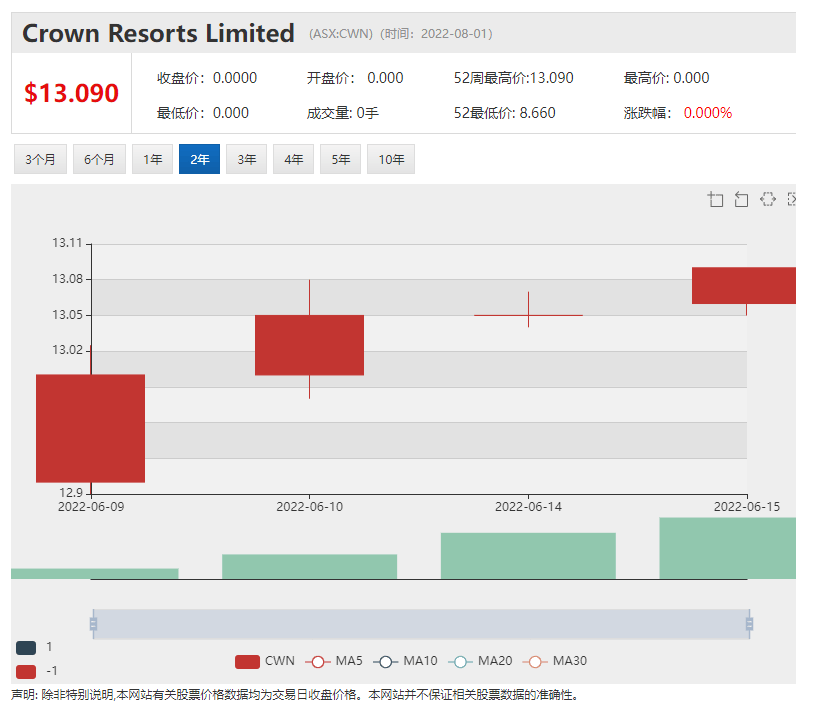
Task: Click the 开盘价: 0.000 value
Action: [355, 78]
